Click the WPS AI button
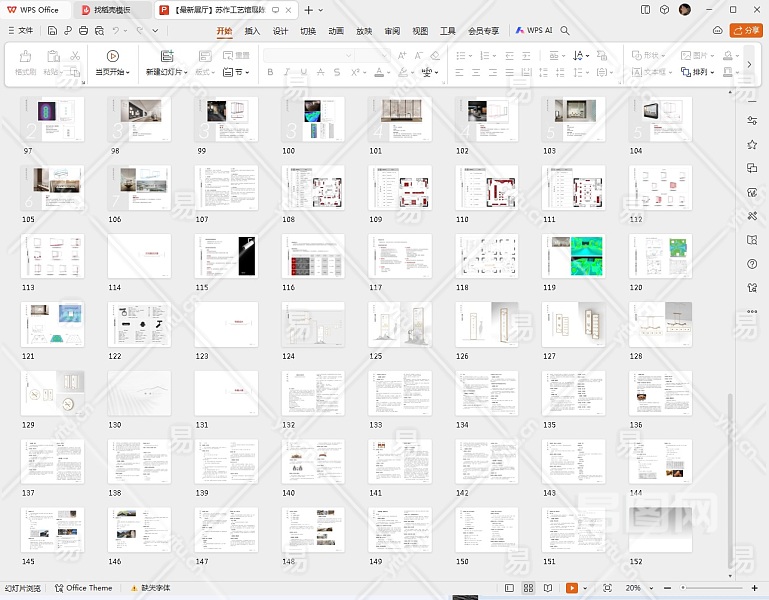This screenshot has height=600, width=769. tap(533, 31)
